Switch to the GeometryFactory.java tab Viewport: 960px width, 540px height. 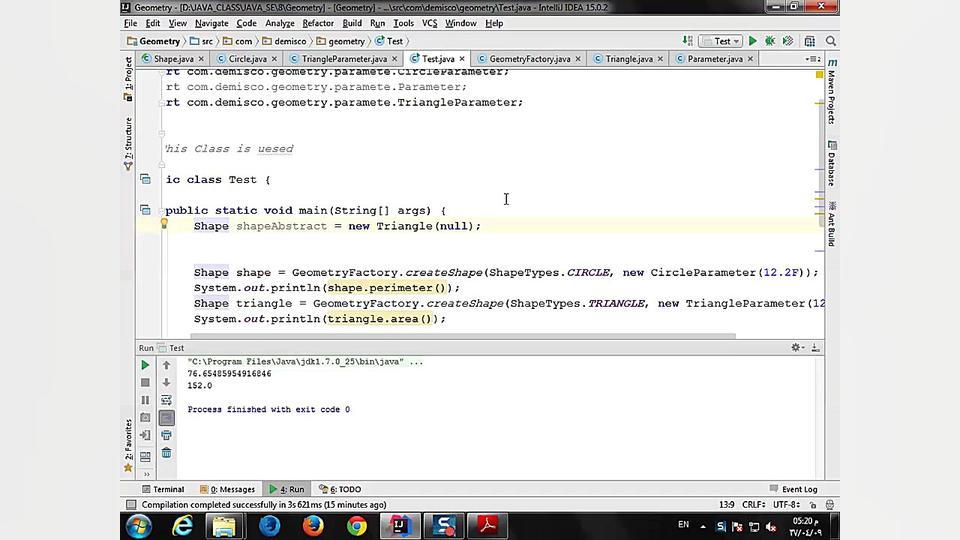coord(530,59)
